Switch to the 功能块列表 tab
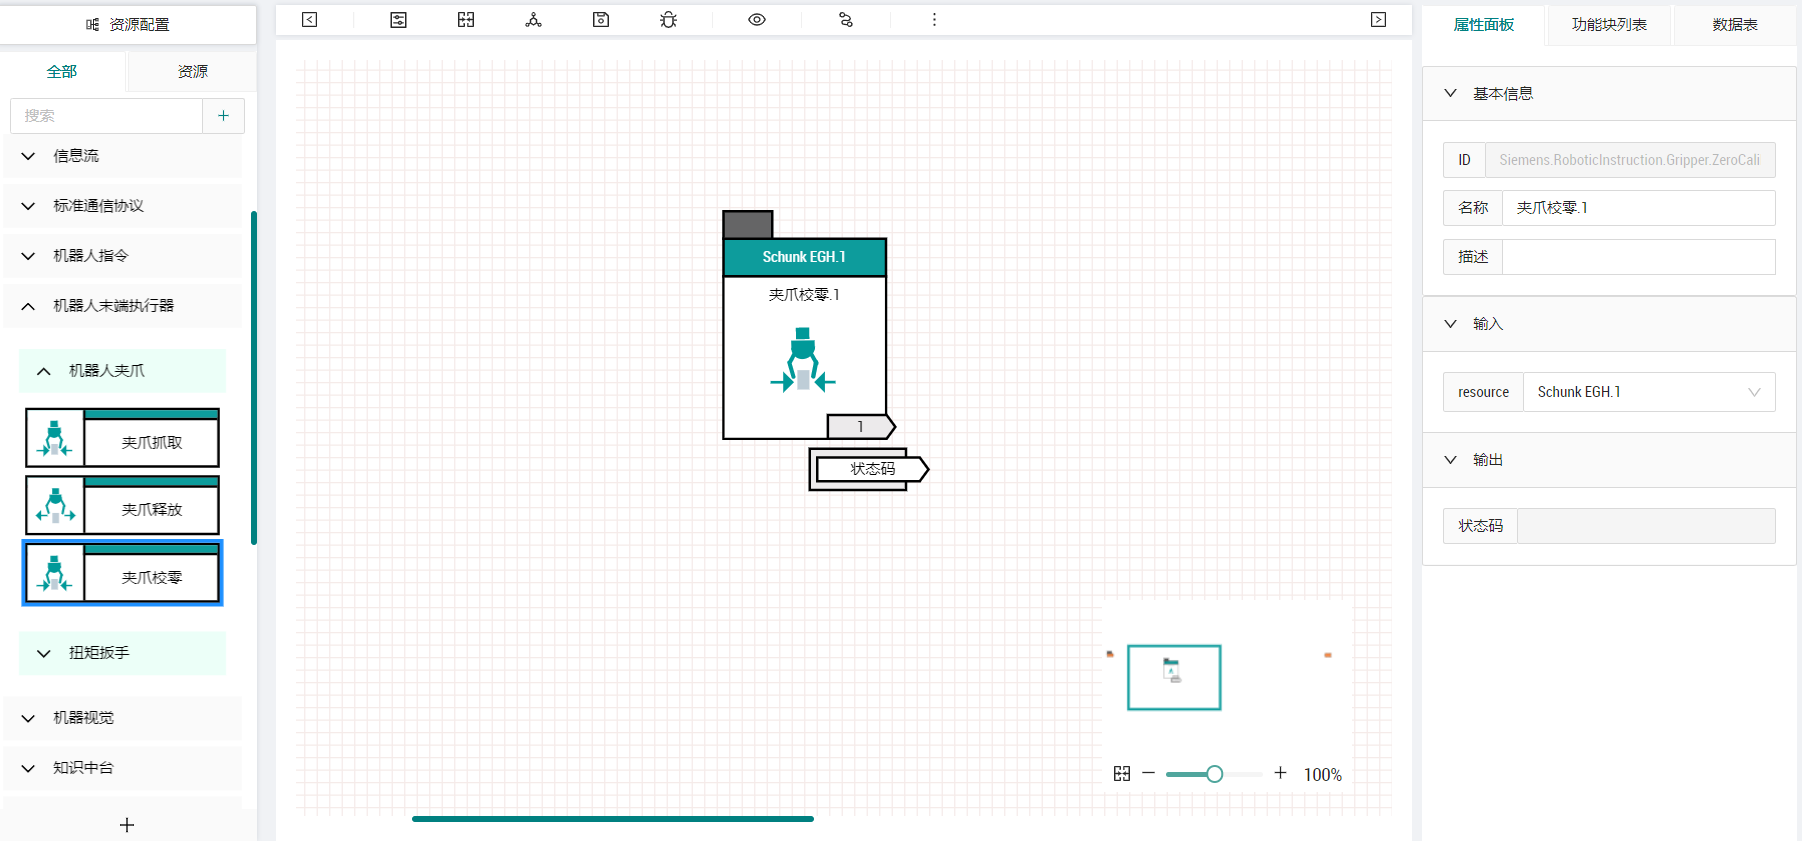 point(1609,25)
